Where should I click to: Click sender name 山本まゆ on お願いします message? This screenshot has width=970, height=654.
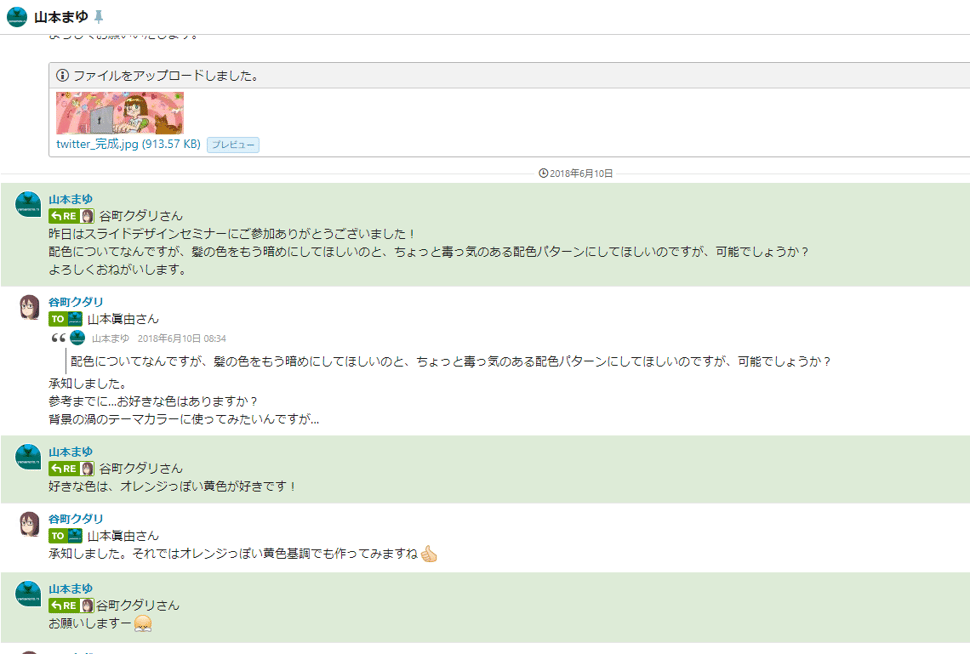(71, 588)
